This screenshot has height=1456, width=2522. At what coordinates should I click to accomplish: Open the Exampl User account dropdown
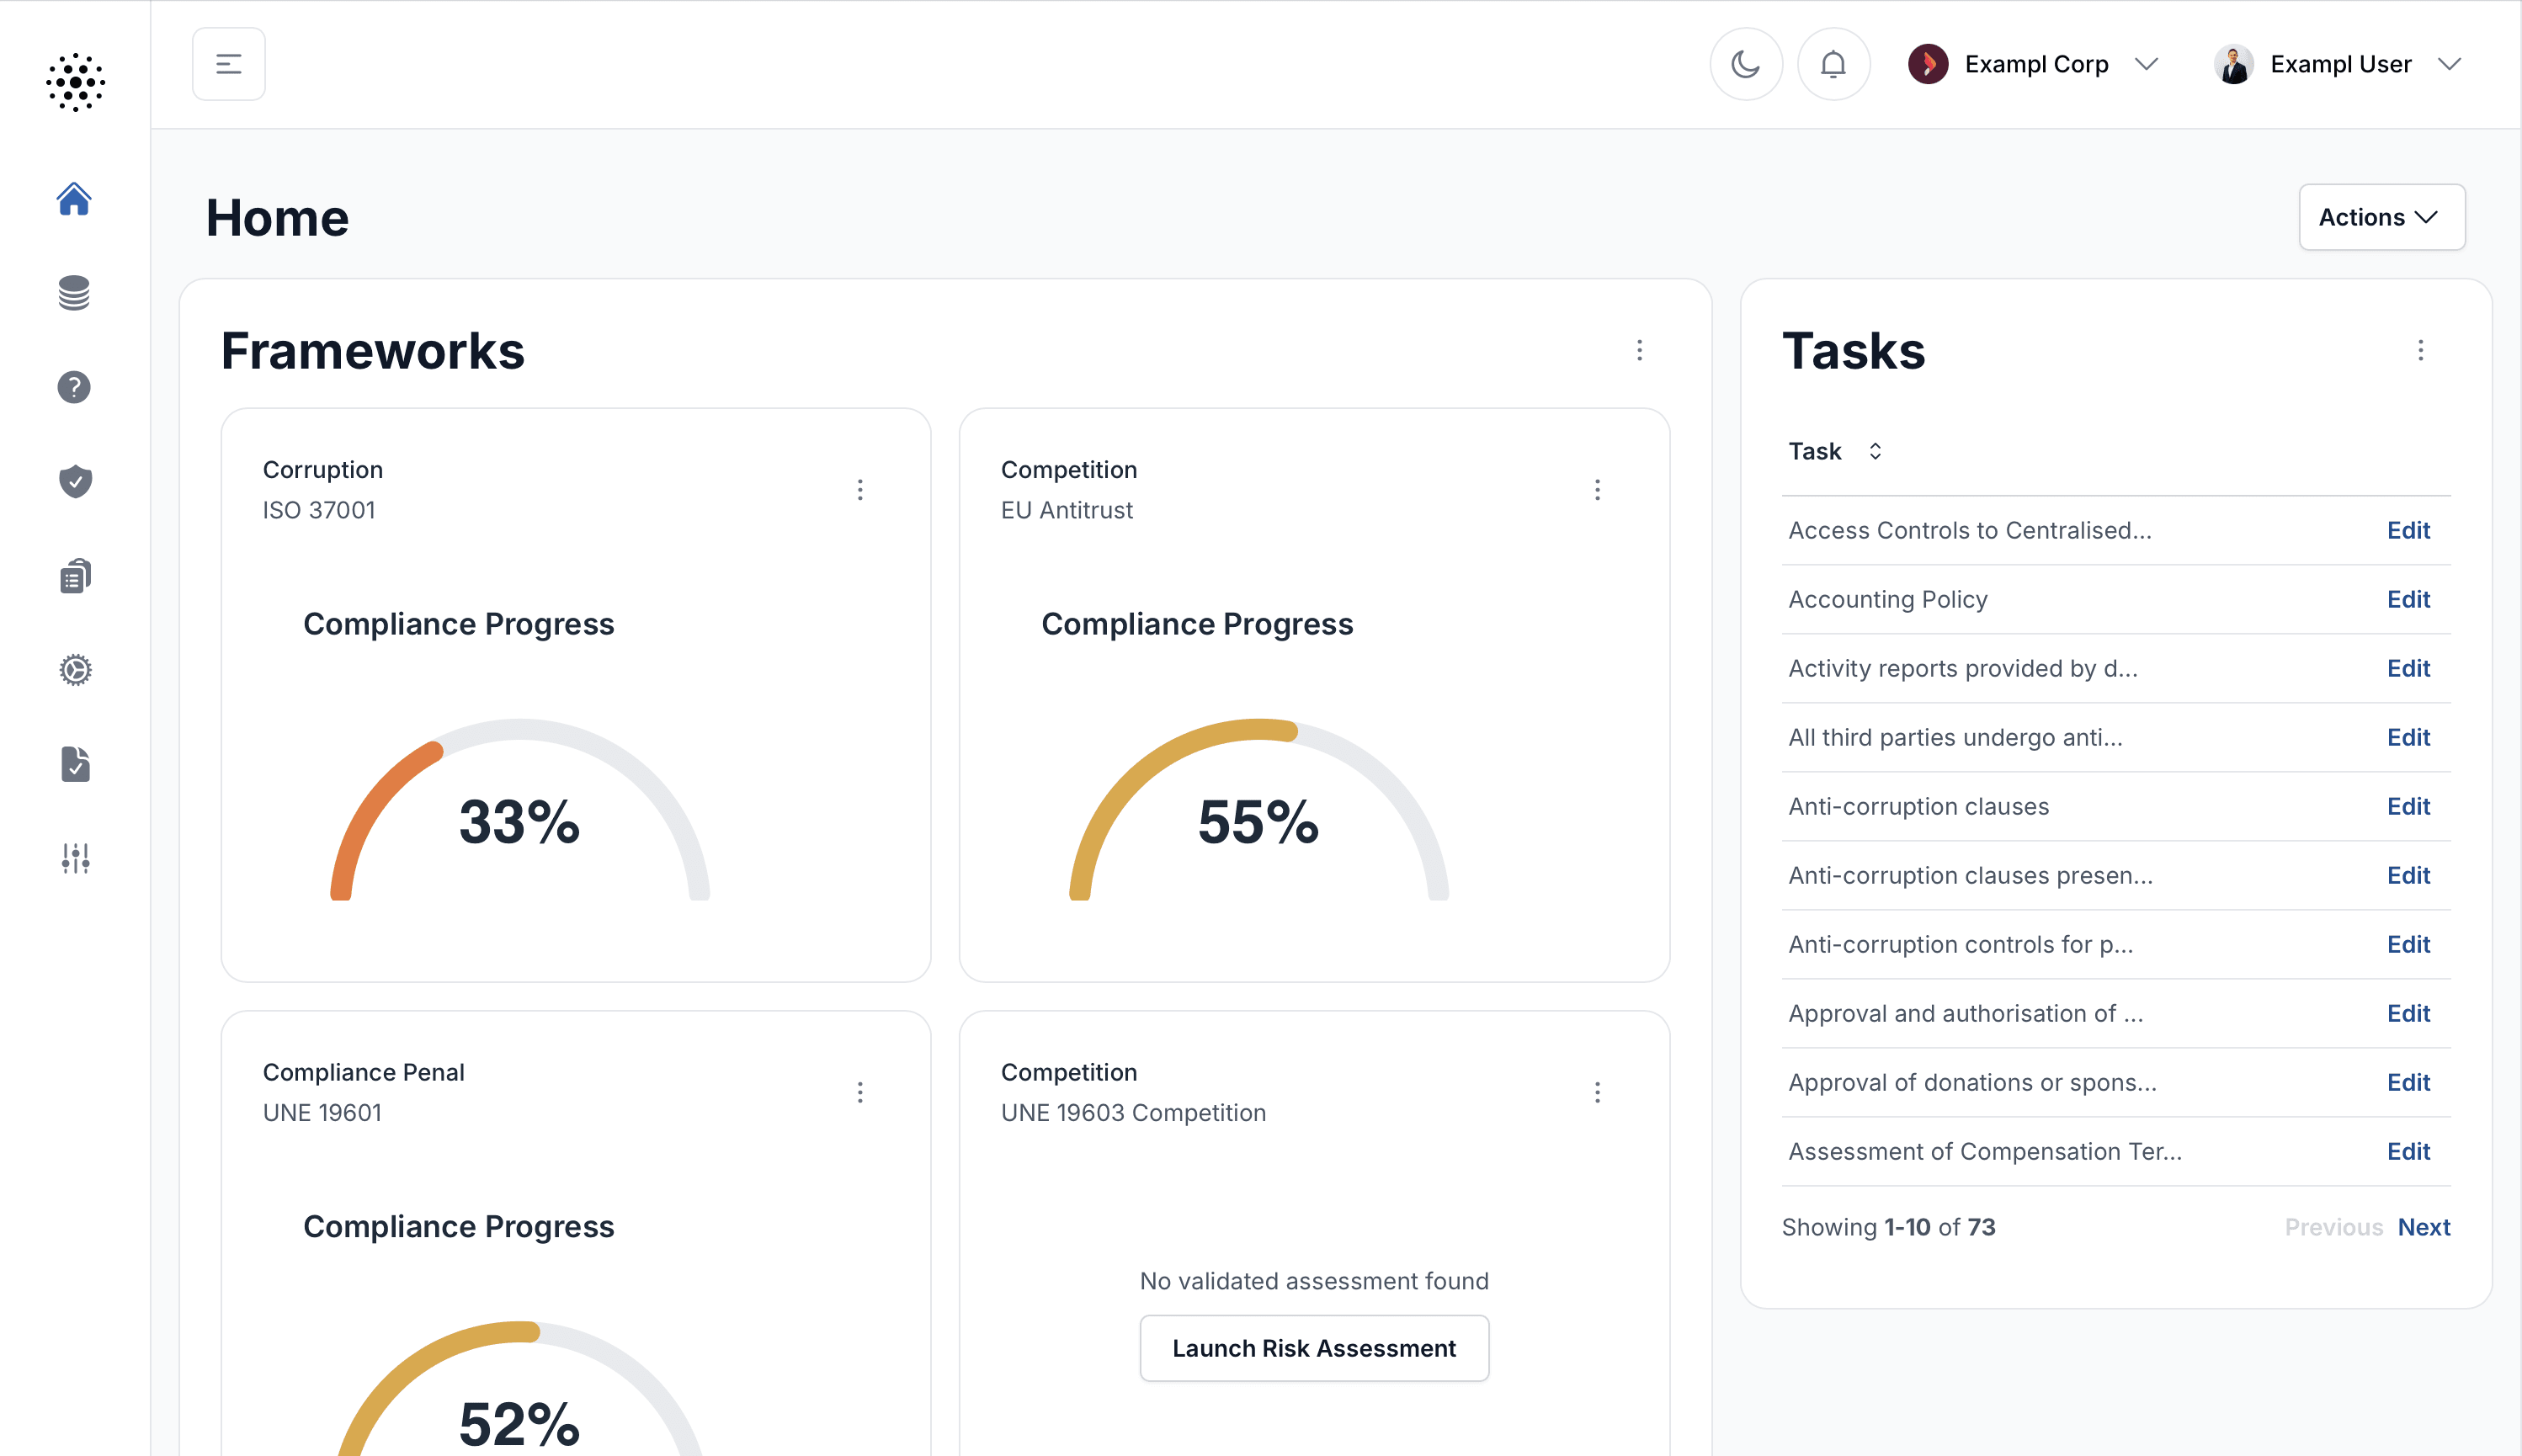click(x=2449, y=63)
